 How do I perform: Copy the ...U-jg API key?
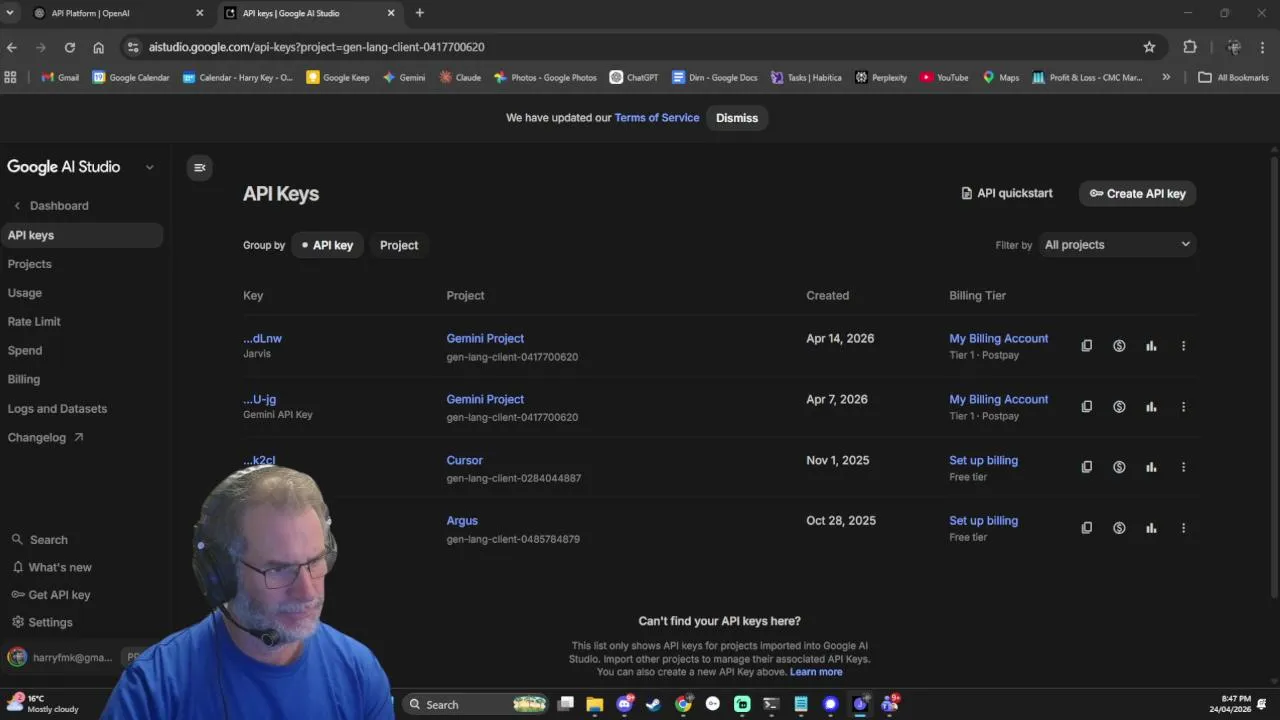pyautogui.click(x=1087, y=407)
